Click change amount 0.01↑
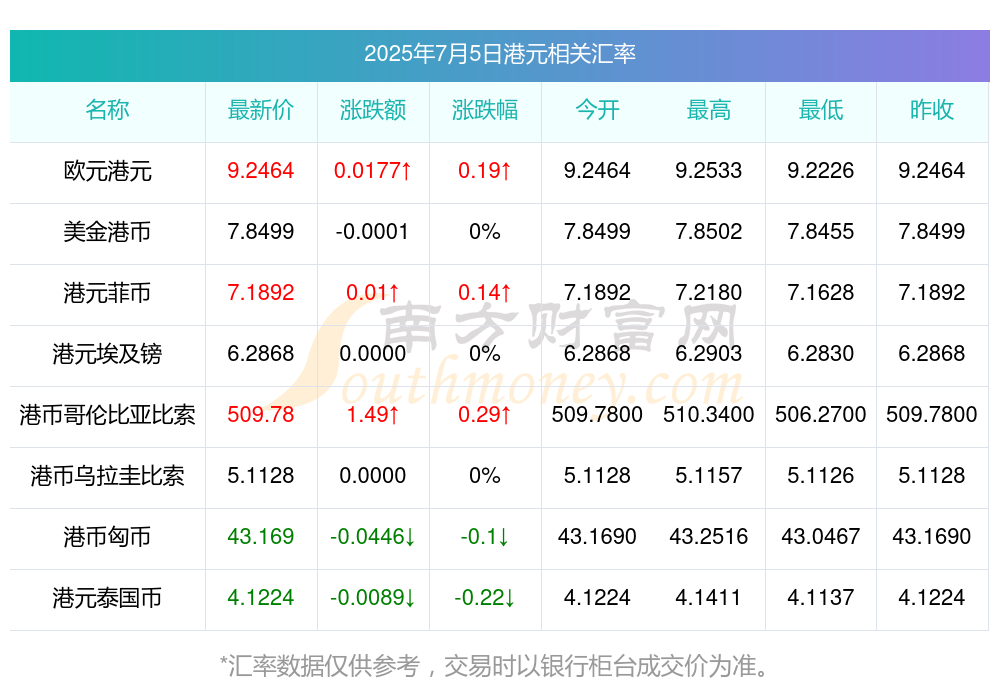Screen dimensions: 1000x698 [372, 292]
